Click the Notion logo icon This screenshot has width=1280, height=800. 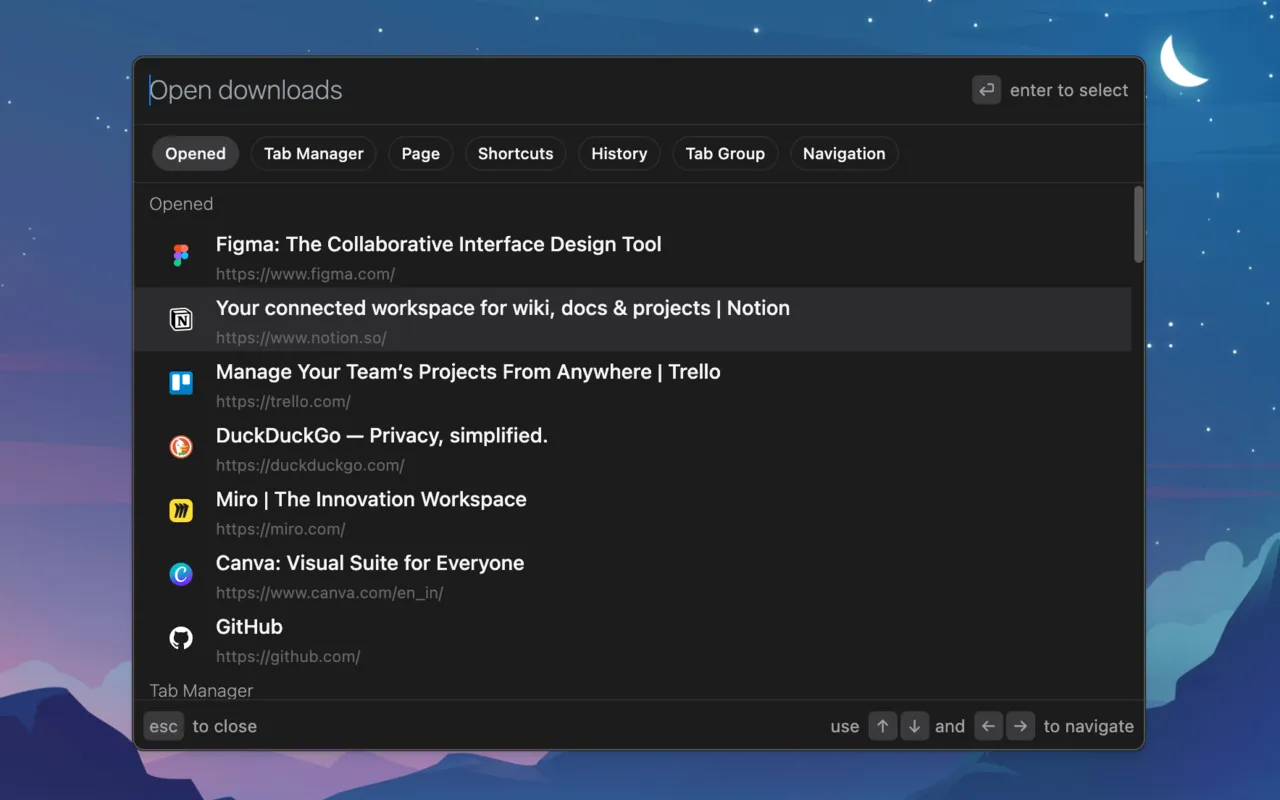(181, 320)
